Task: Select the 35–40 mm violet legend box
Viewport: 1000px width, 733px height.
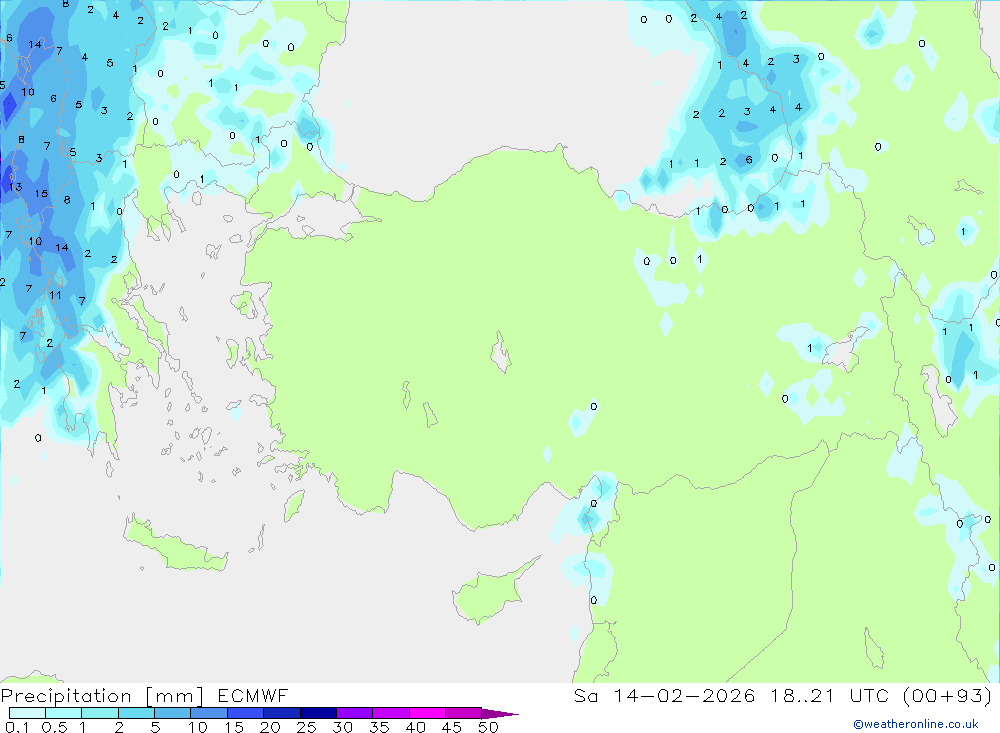Action: [x=391, y=713]
